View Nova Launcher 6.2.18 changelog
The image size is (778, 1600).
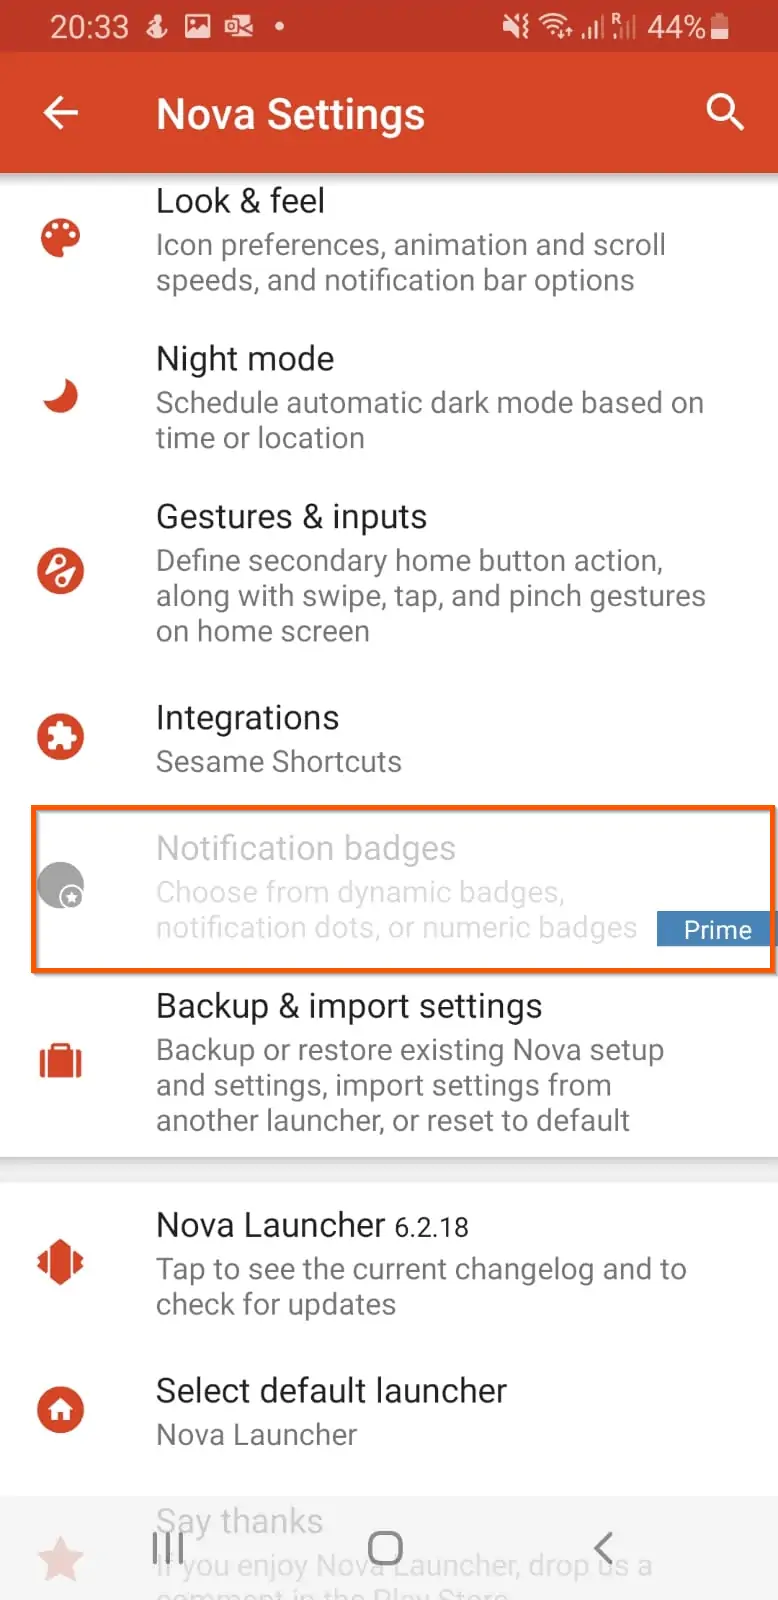pos(389,1263)
